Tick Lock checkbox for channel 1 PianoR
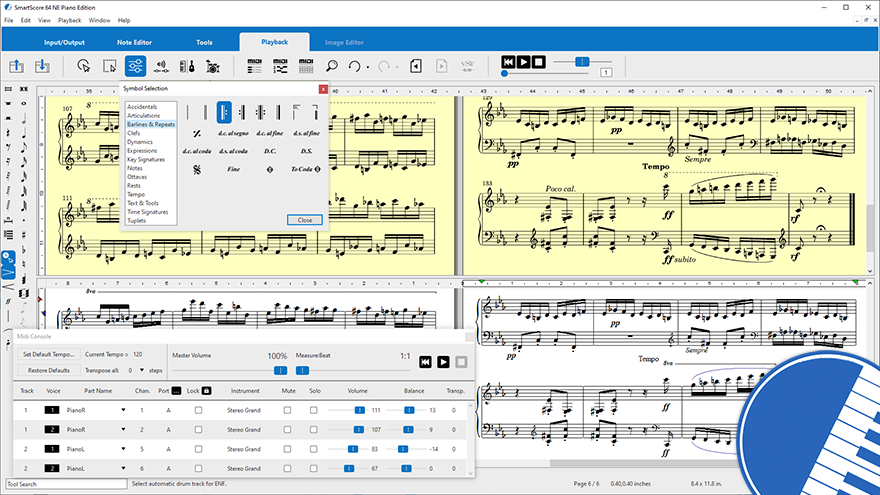 click(198, 410)
